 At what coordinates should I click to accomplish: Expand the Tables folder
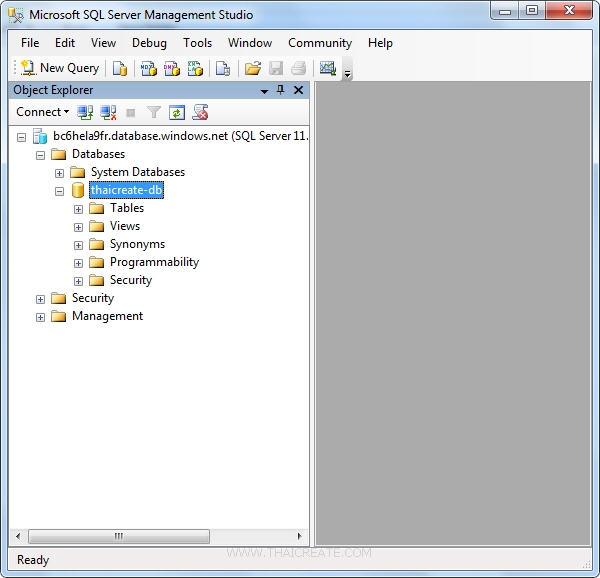tap(78, 209)
